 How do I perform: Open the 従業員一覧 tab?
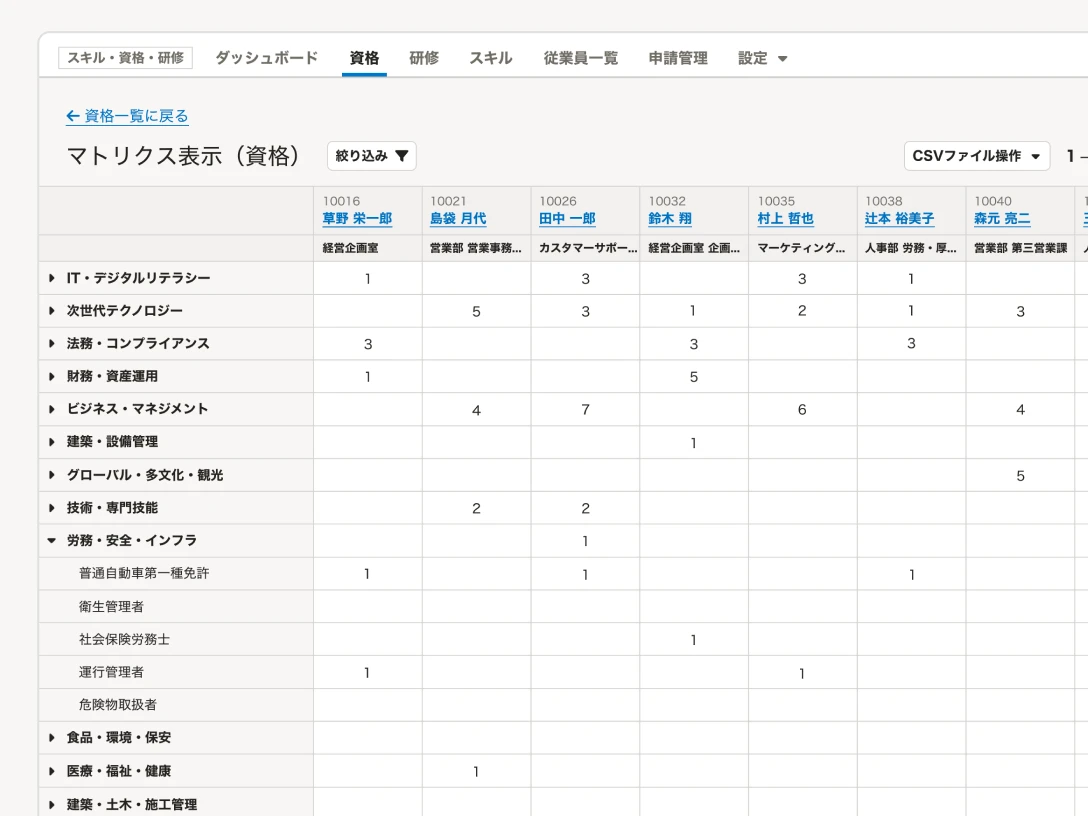click(581, 58)
